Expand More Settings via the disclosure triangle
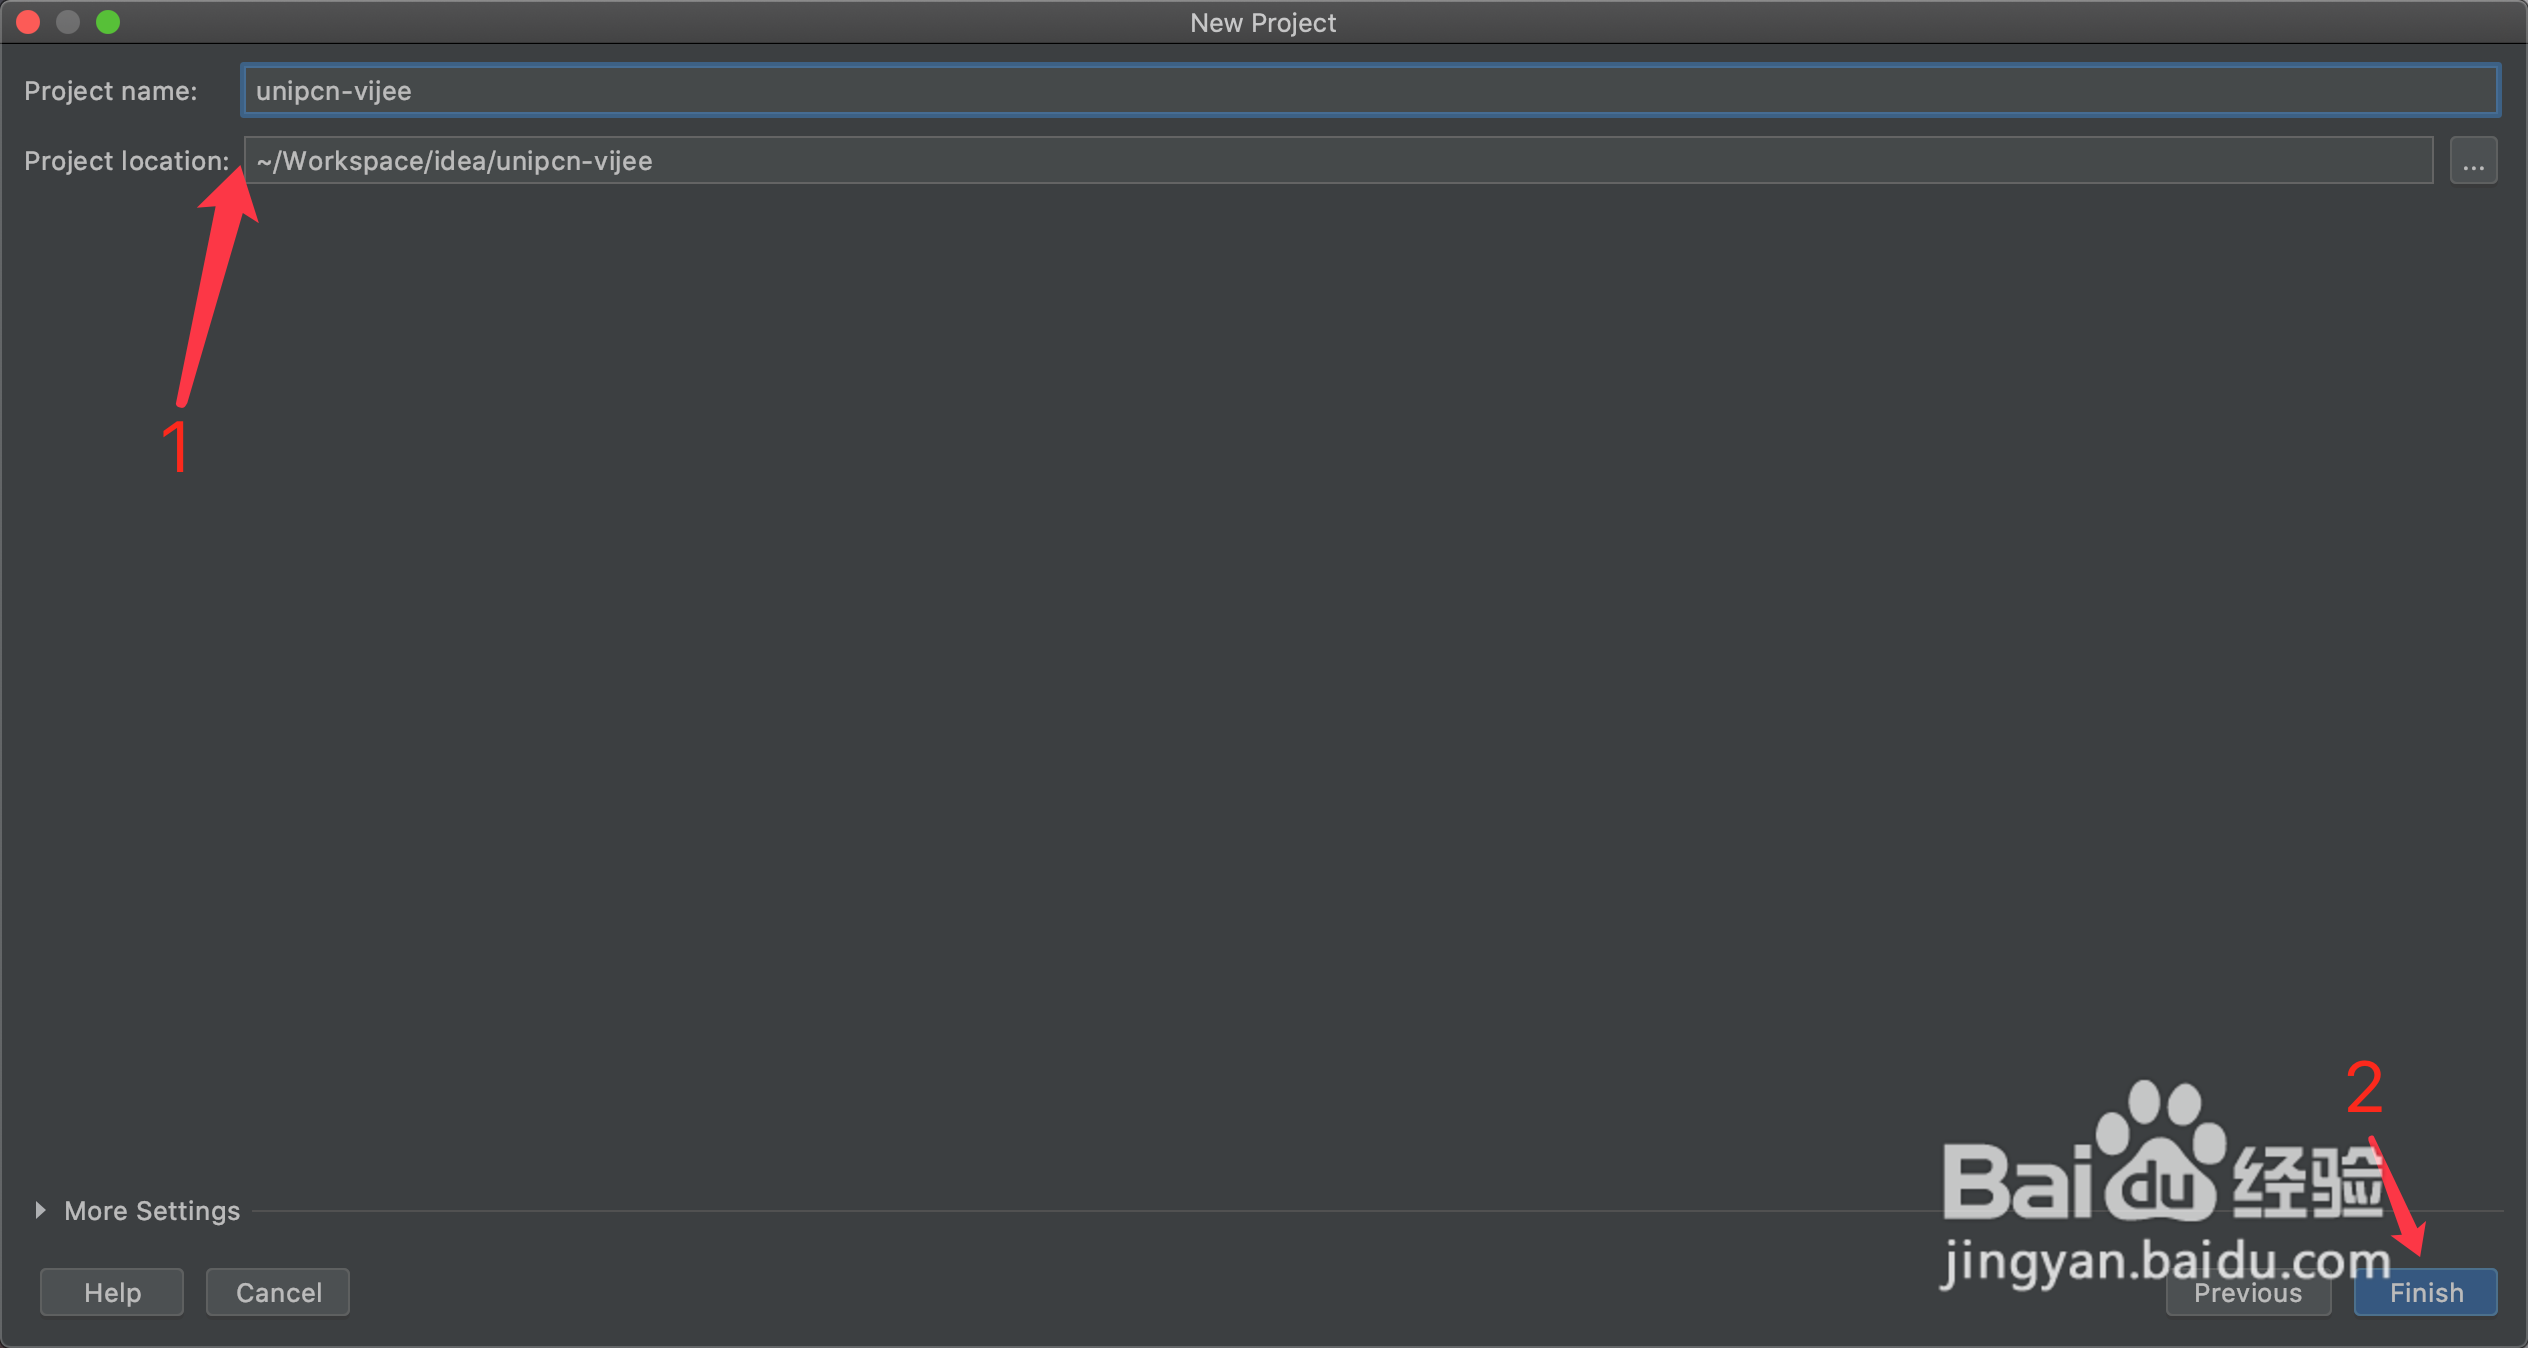The width and height of the screenshot is (2528, 1348). coord(40,1210)
